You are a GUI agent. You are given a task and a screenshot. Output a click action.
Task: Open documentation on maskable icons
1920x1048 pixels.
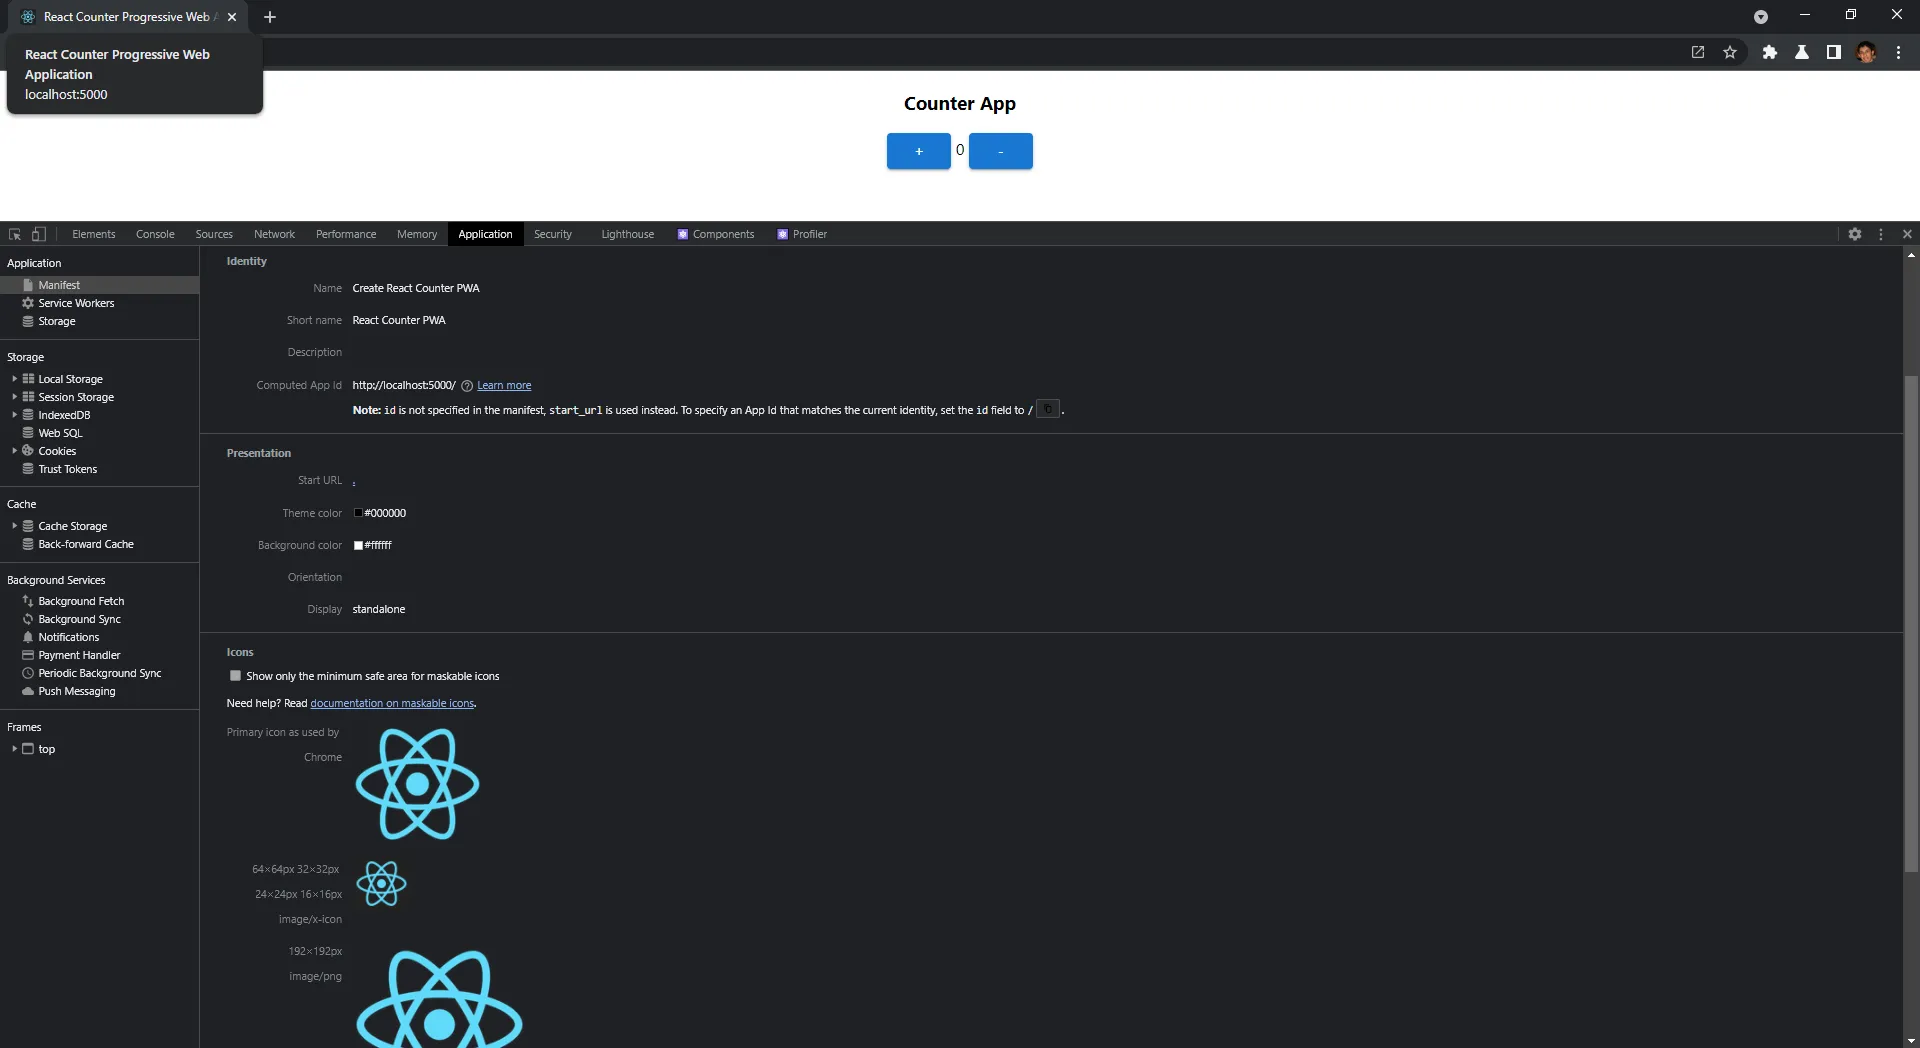pyautogui.click(x=391, y=703)
